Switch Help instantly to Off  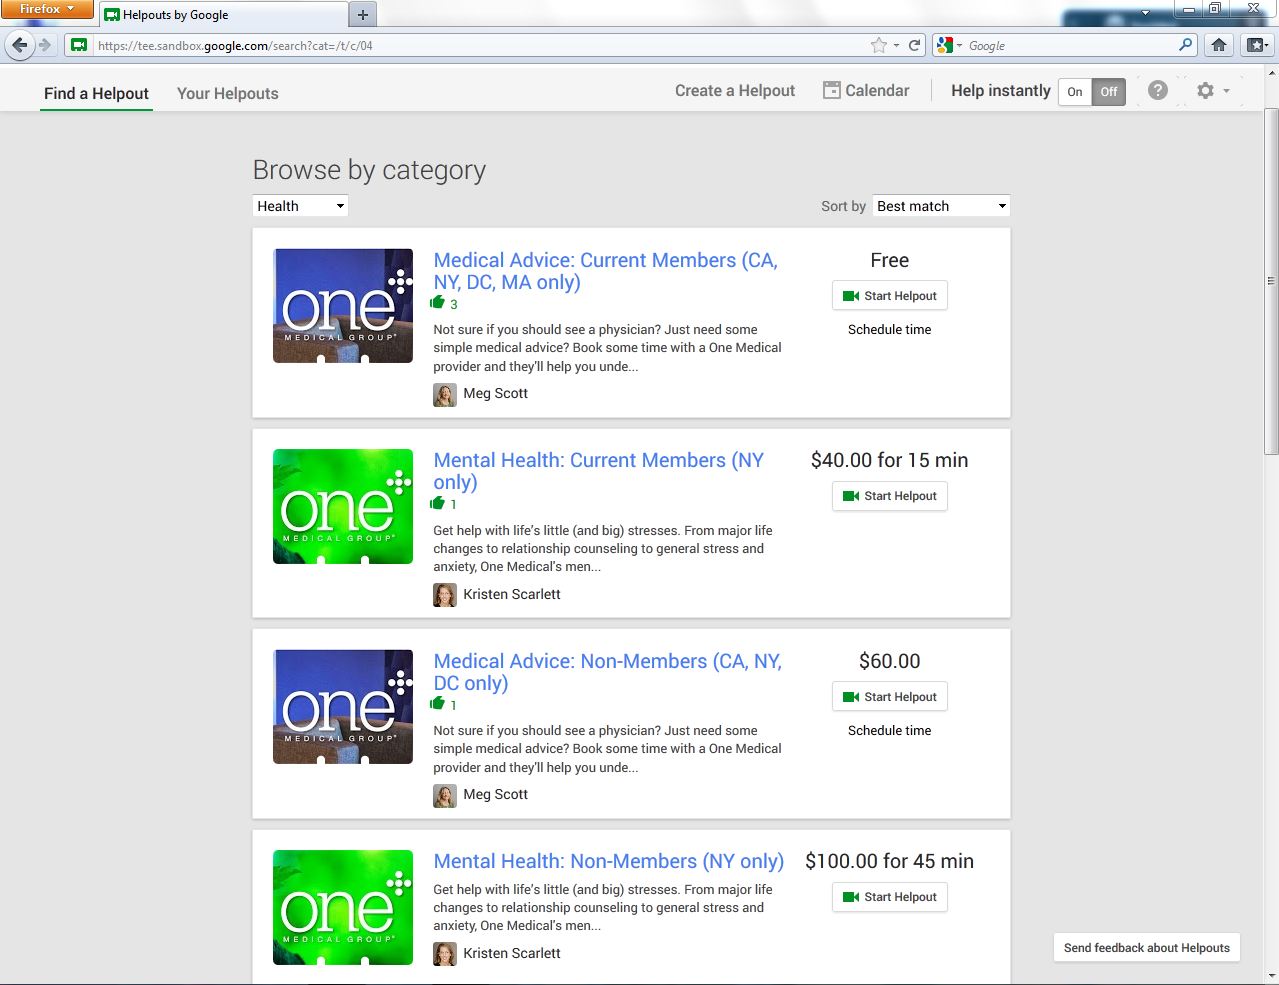(1108, 92)
